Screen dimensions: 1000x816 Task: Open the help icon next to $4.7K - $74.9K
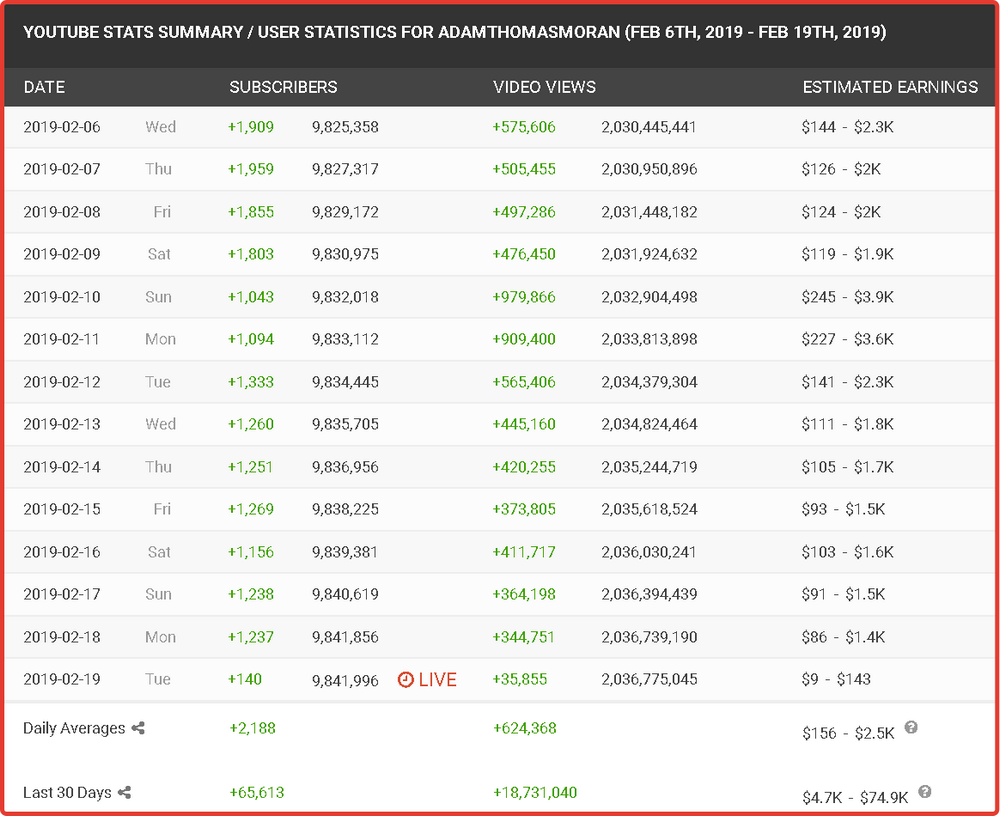(925, 792)
